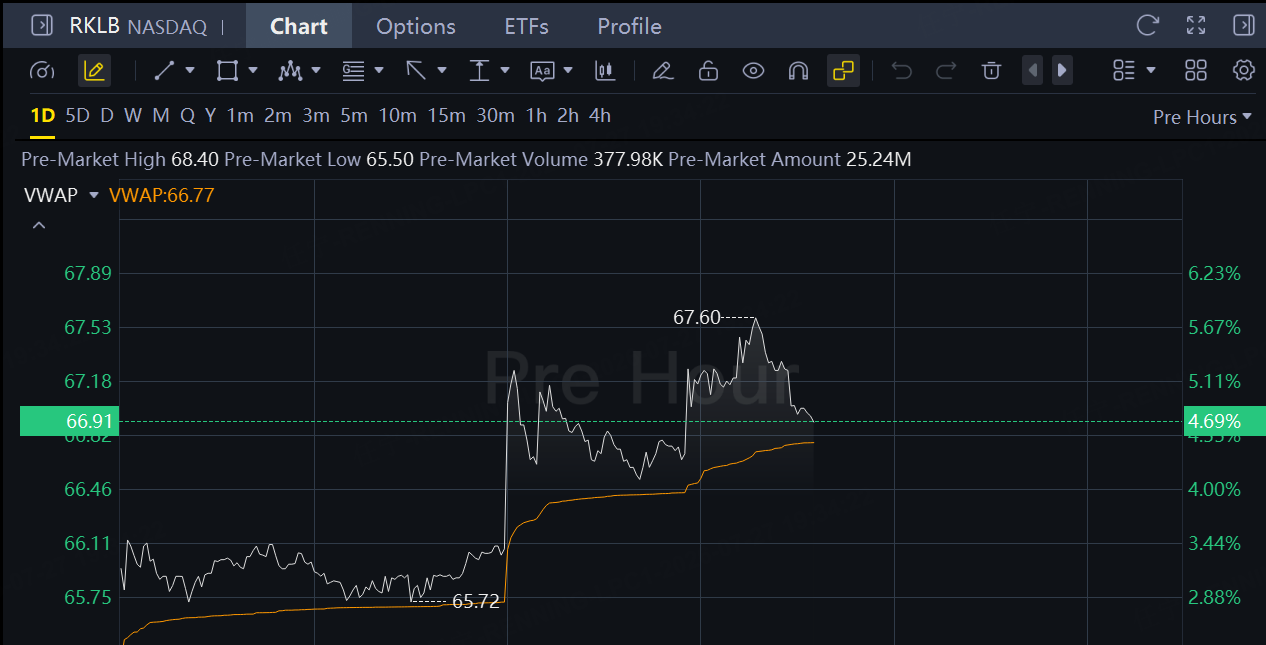Toggle the magnet snap mode
1266x645 pixels.
(x=798, y=70)
